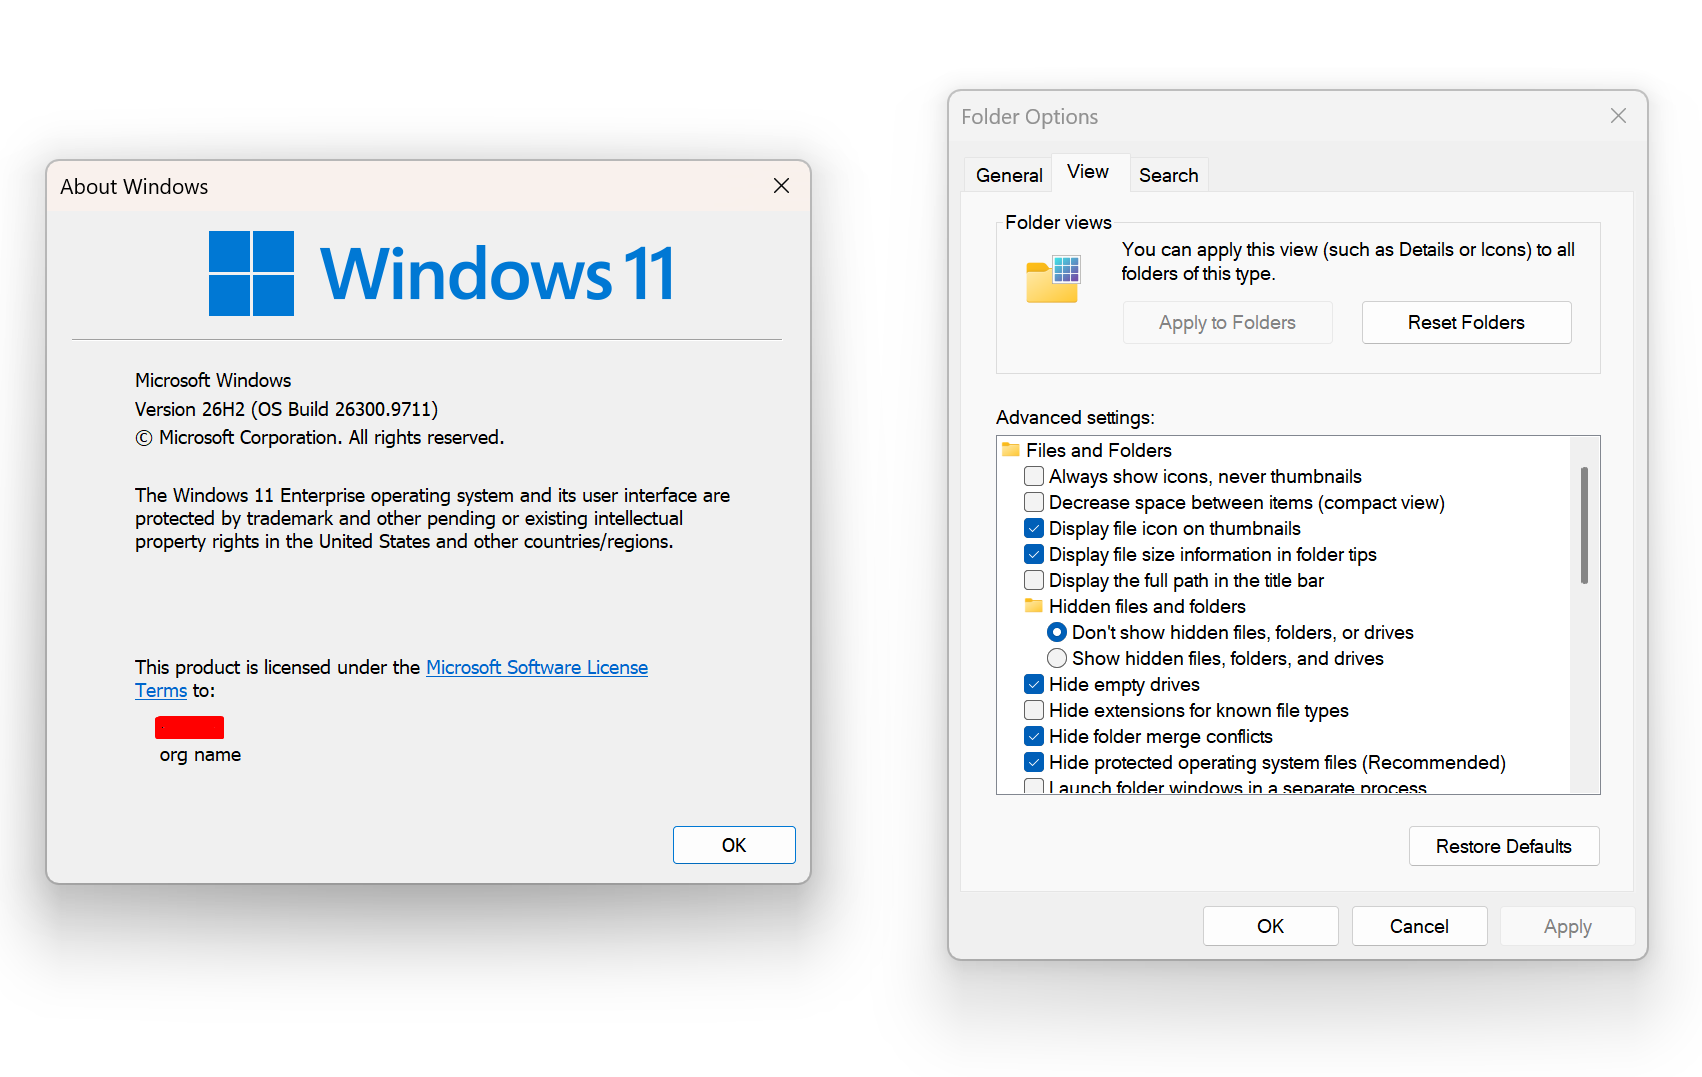Image resolution: width=1702 pixels, height=1077 pixels.
Task: Toggle Hide protected operating system files checkbox
Action: [1034, 762]
